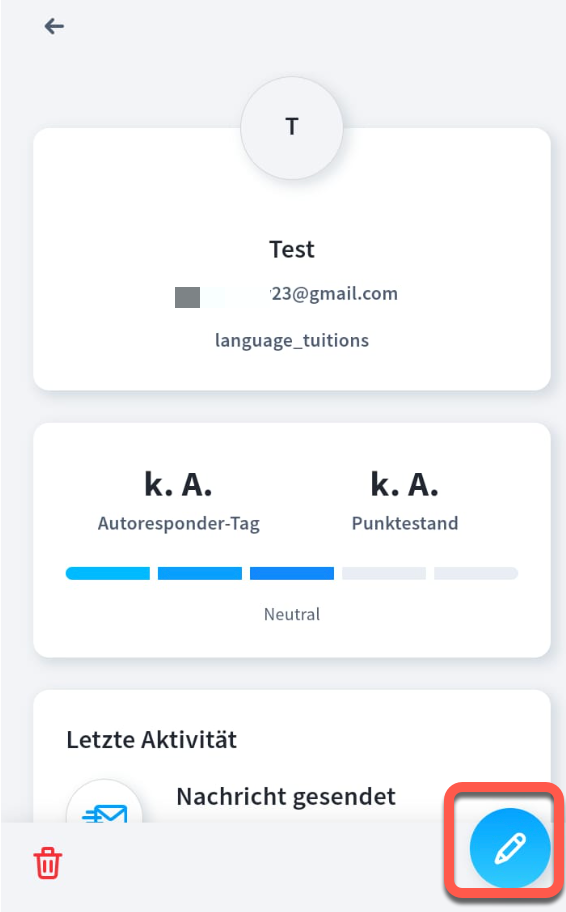566x912 pixels.
Task: Tap the Autoresponder-Tag k. A. value
Action: [178, 484]
